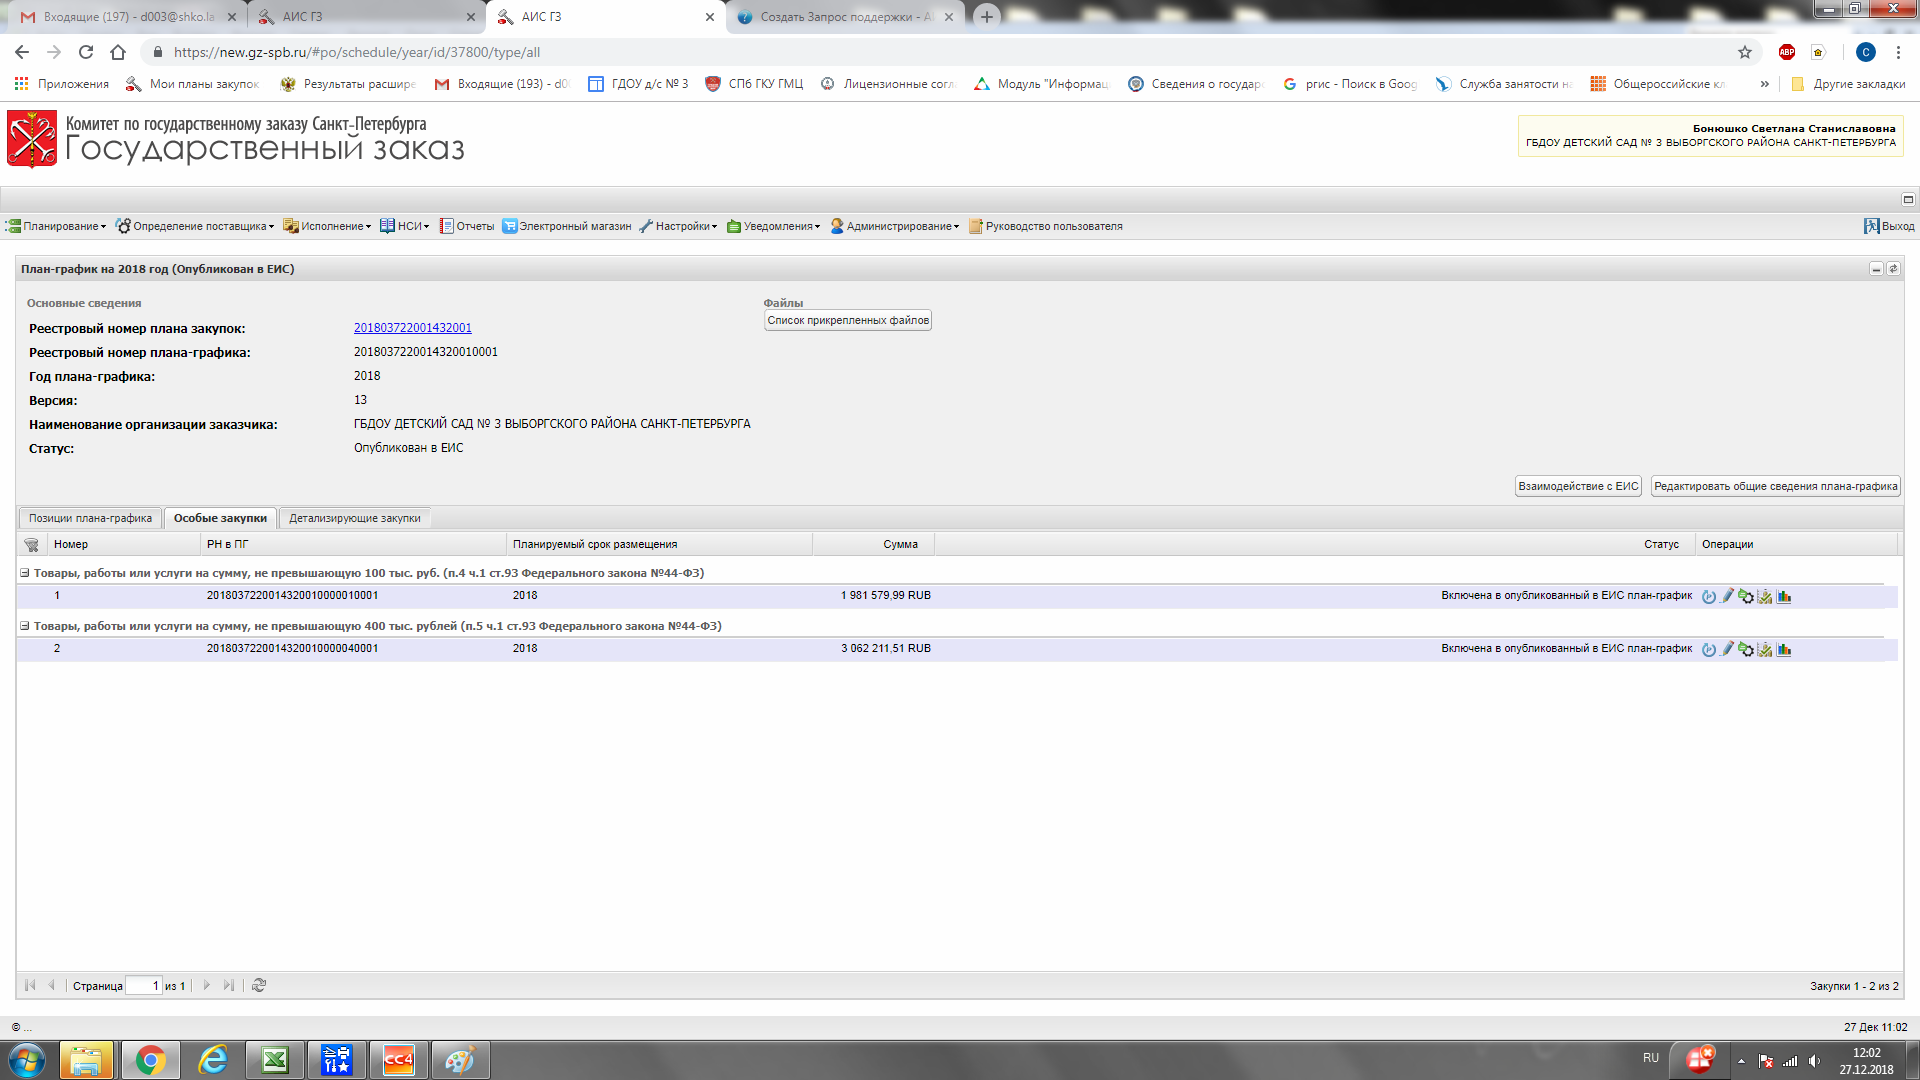Go to the last page in pager
1920x1080 pixels.
tap(229, 985)
